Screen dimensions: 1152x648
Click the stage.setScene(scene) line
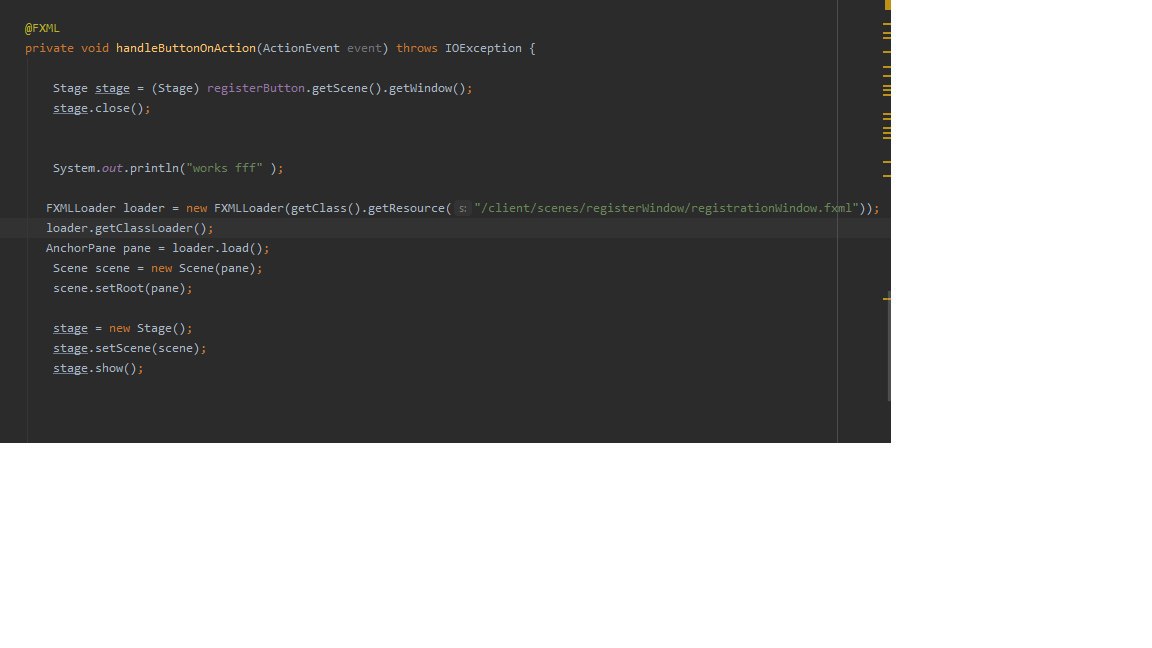click(x=129, y=348)
